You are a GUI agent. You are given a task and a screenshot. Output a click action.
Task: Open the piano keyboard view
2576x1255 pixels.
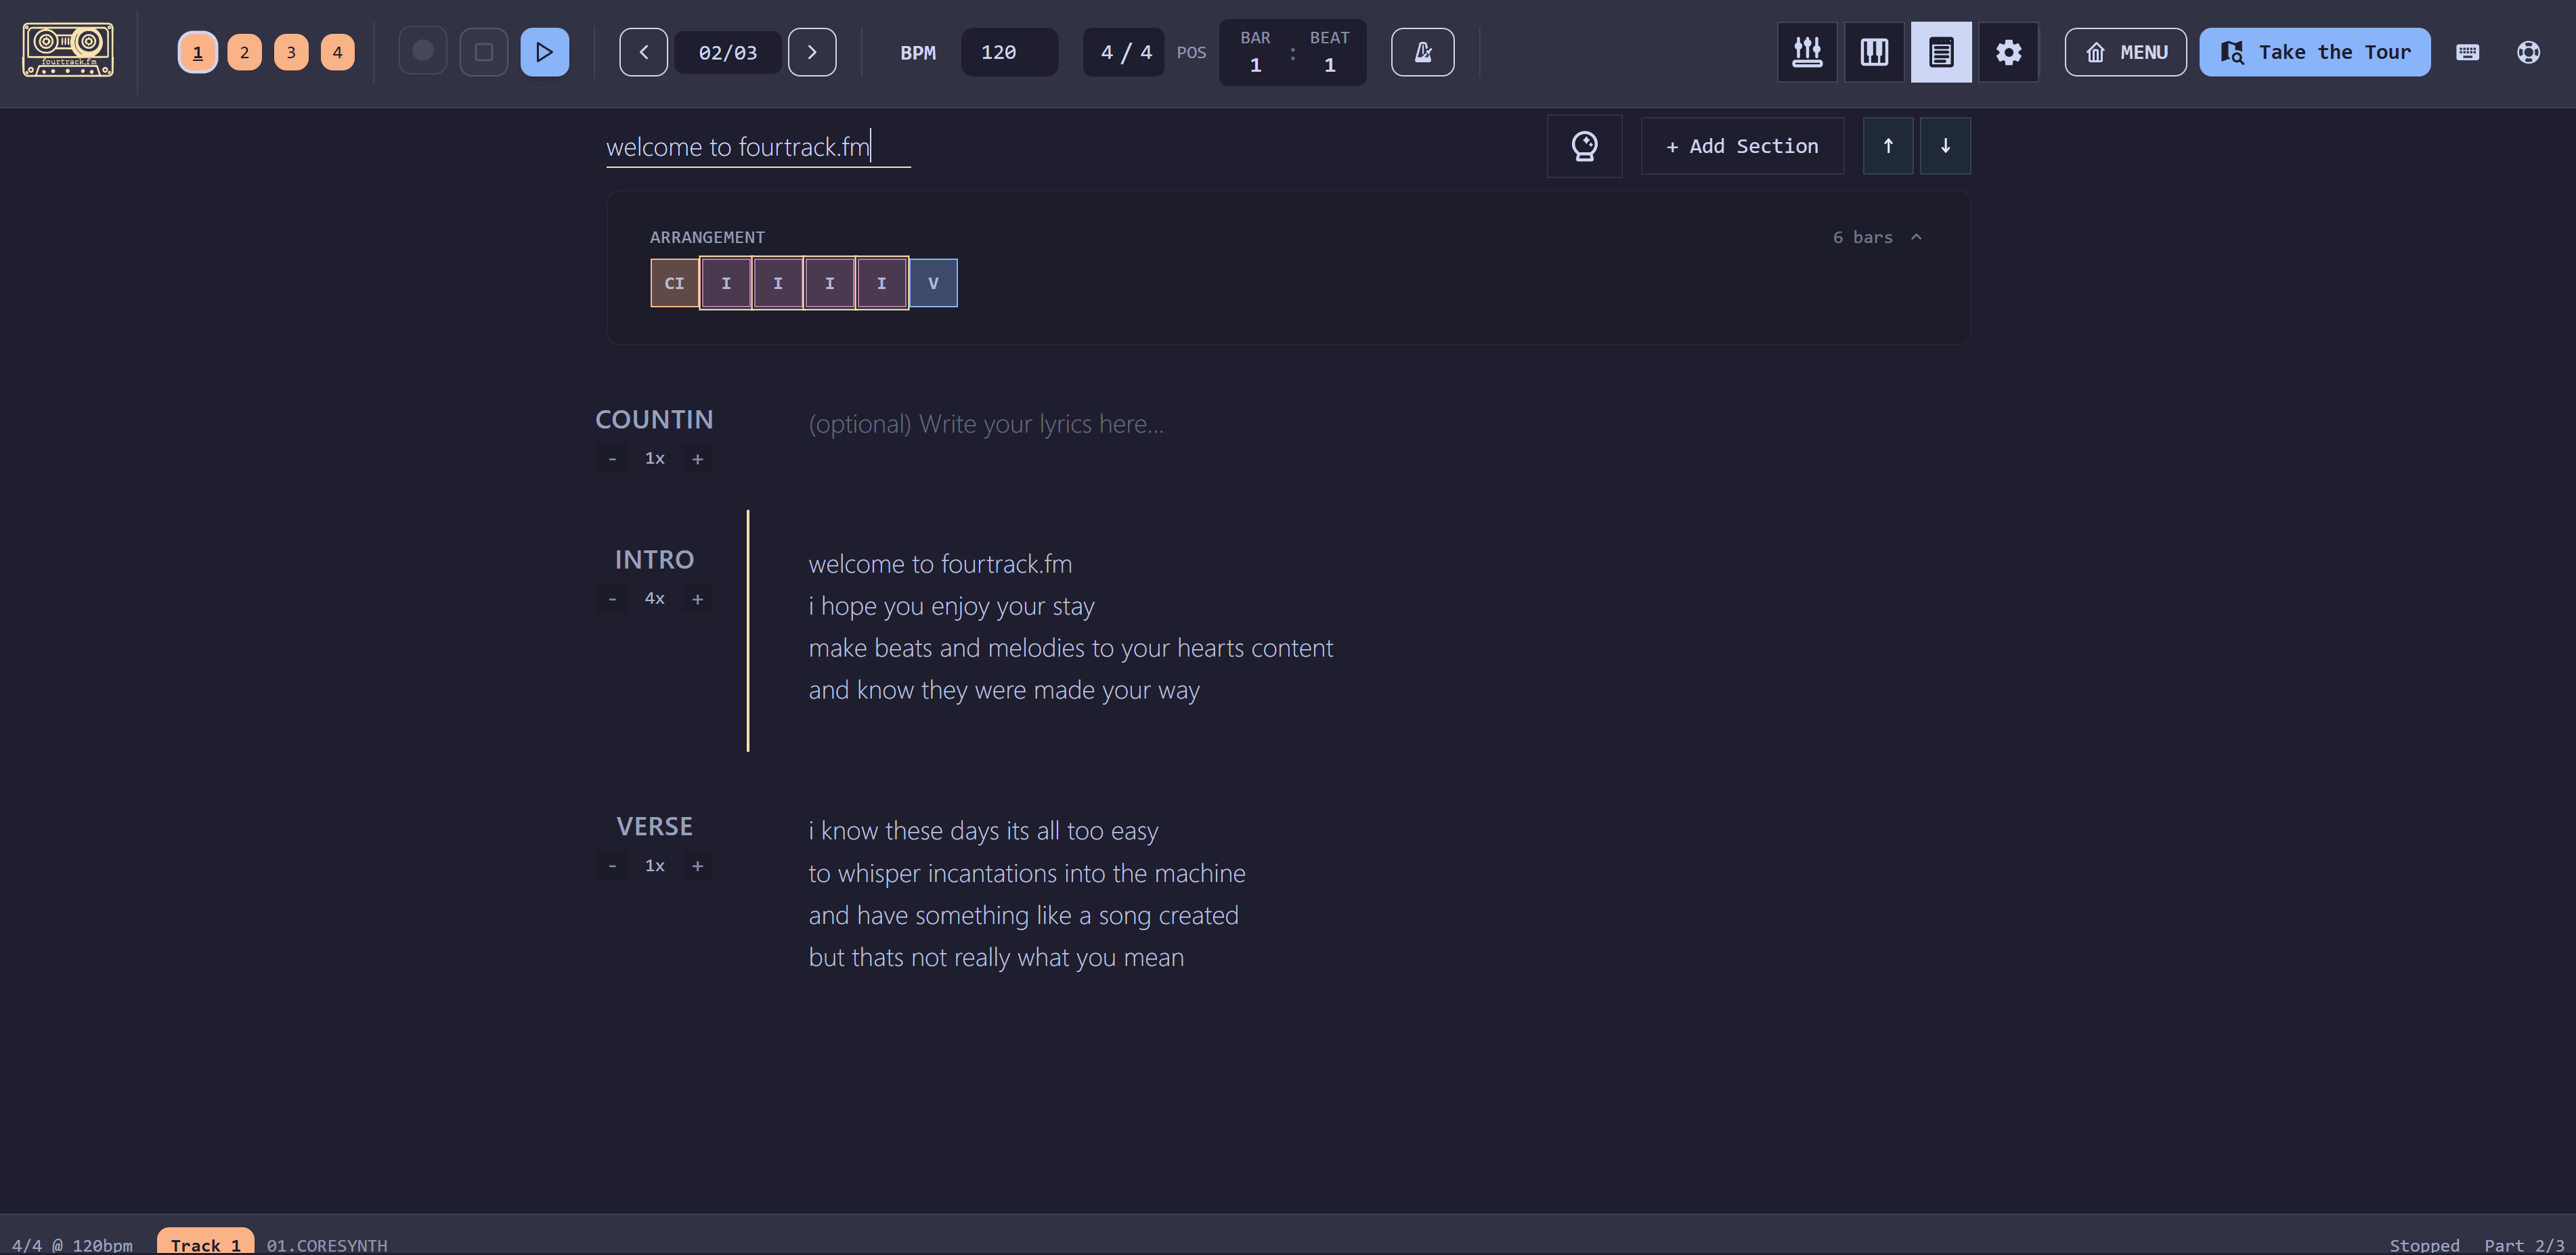tap(1873, 51)
